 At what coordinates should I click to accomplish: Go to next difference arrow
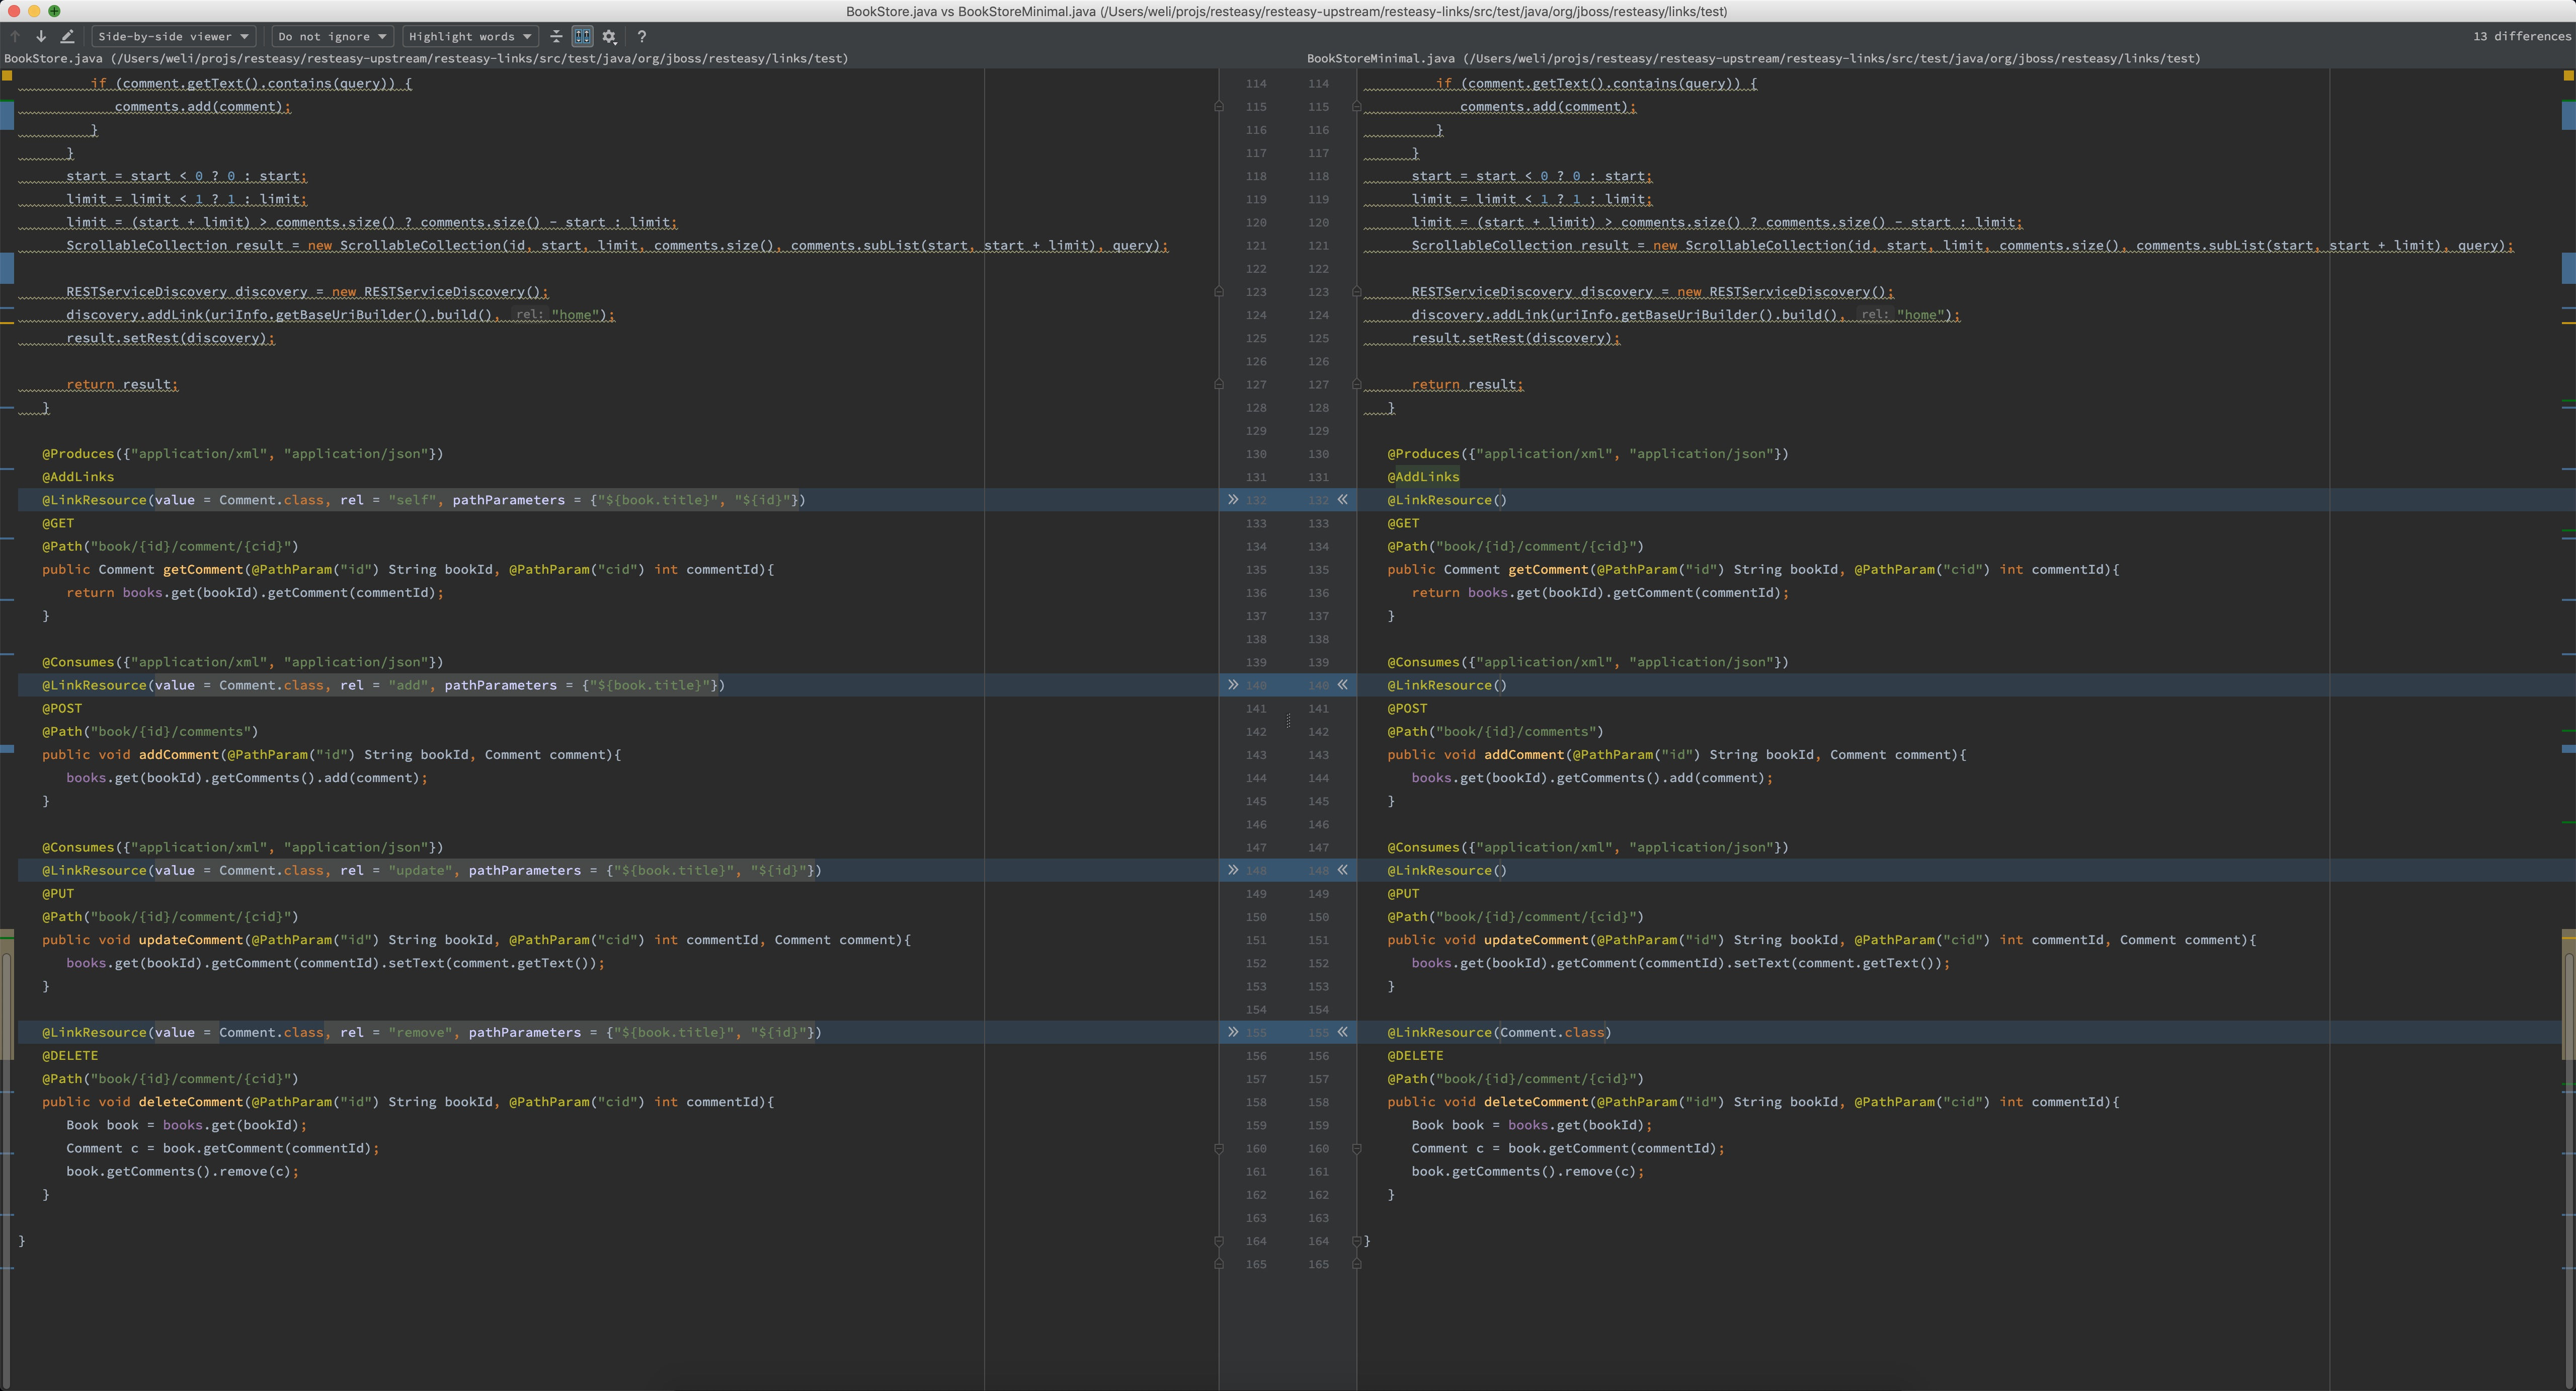pyautogui.click(x=41, y=36)
